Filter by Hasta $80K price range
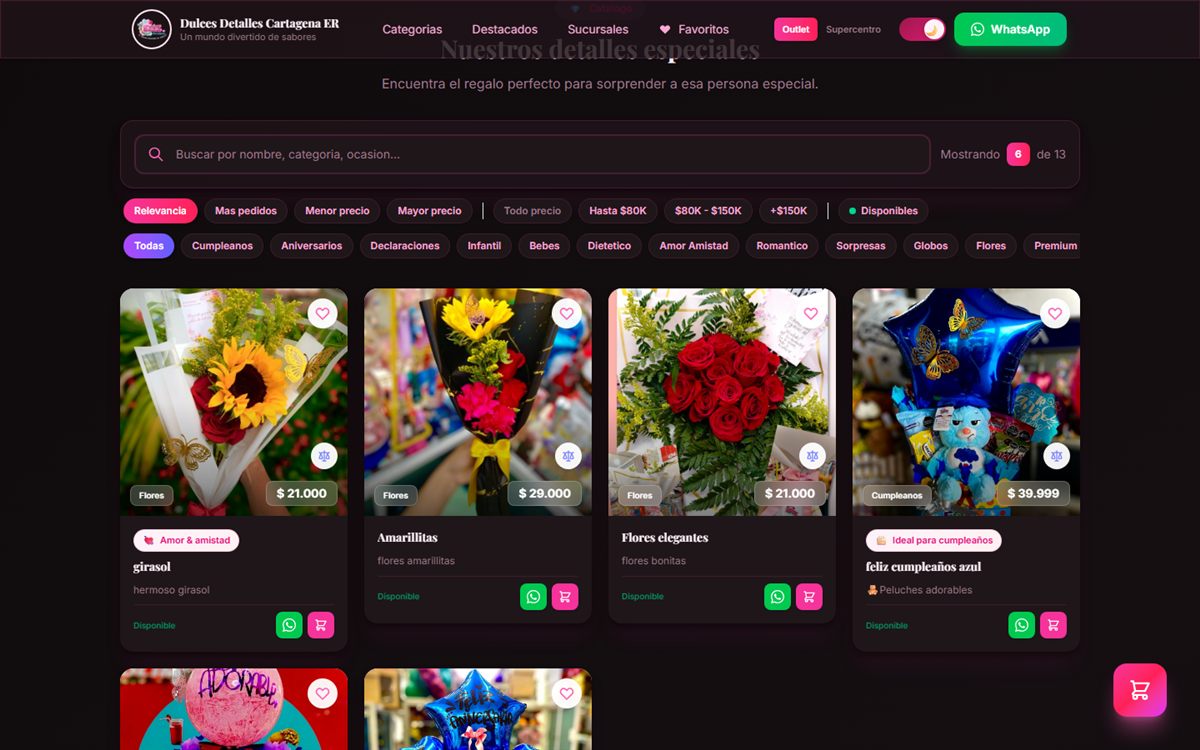This screenshot has width=1200, height=750. coord(618,211)
